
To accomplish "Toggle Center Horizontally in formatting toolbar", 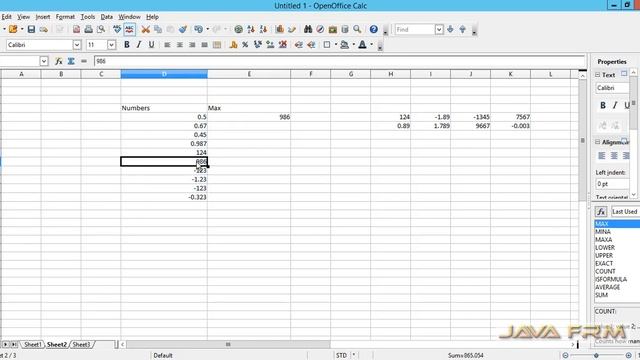I will 180,45.
